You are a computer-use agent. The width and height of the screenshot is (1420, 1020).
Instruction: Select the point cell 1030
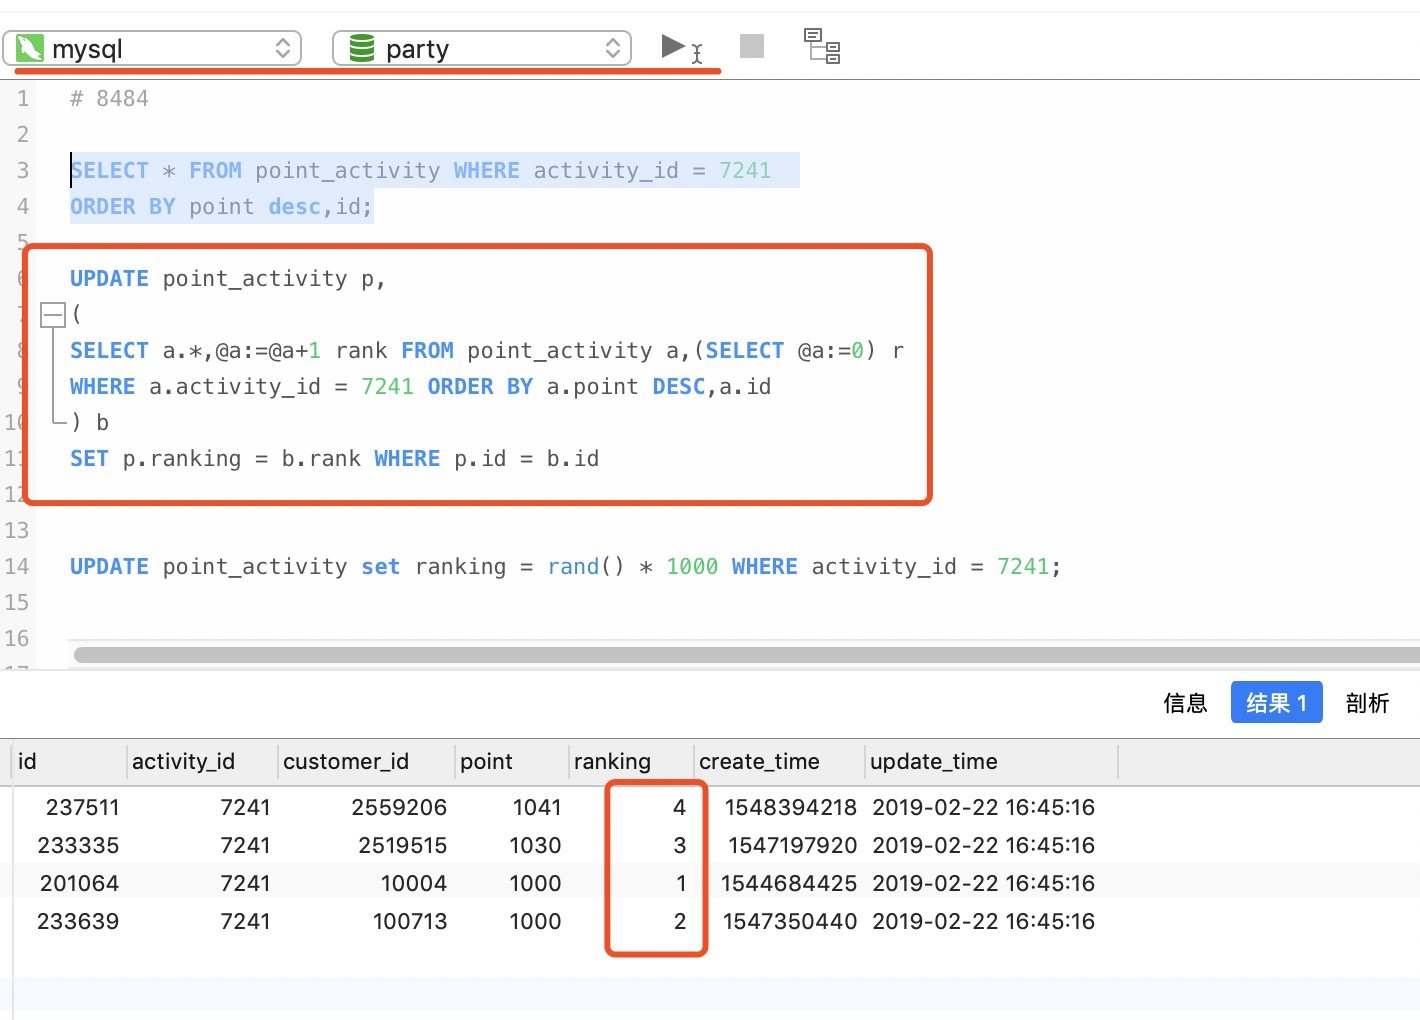[x=535, y=845]
